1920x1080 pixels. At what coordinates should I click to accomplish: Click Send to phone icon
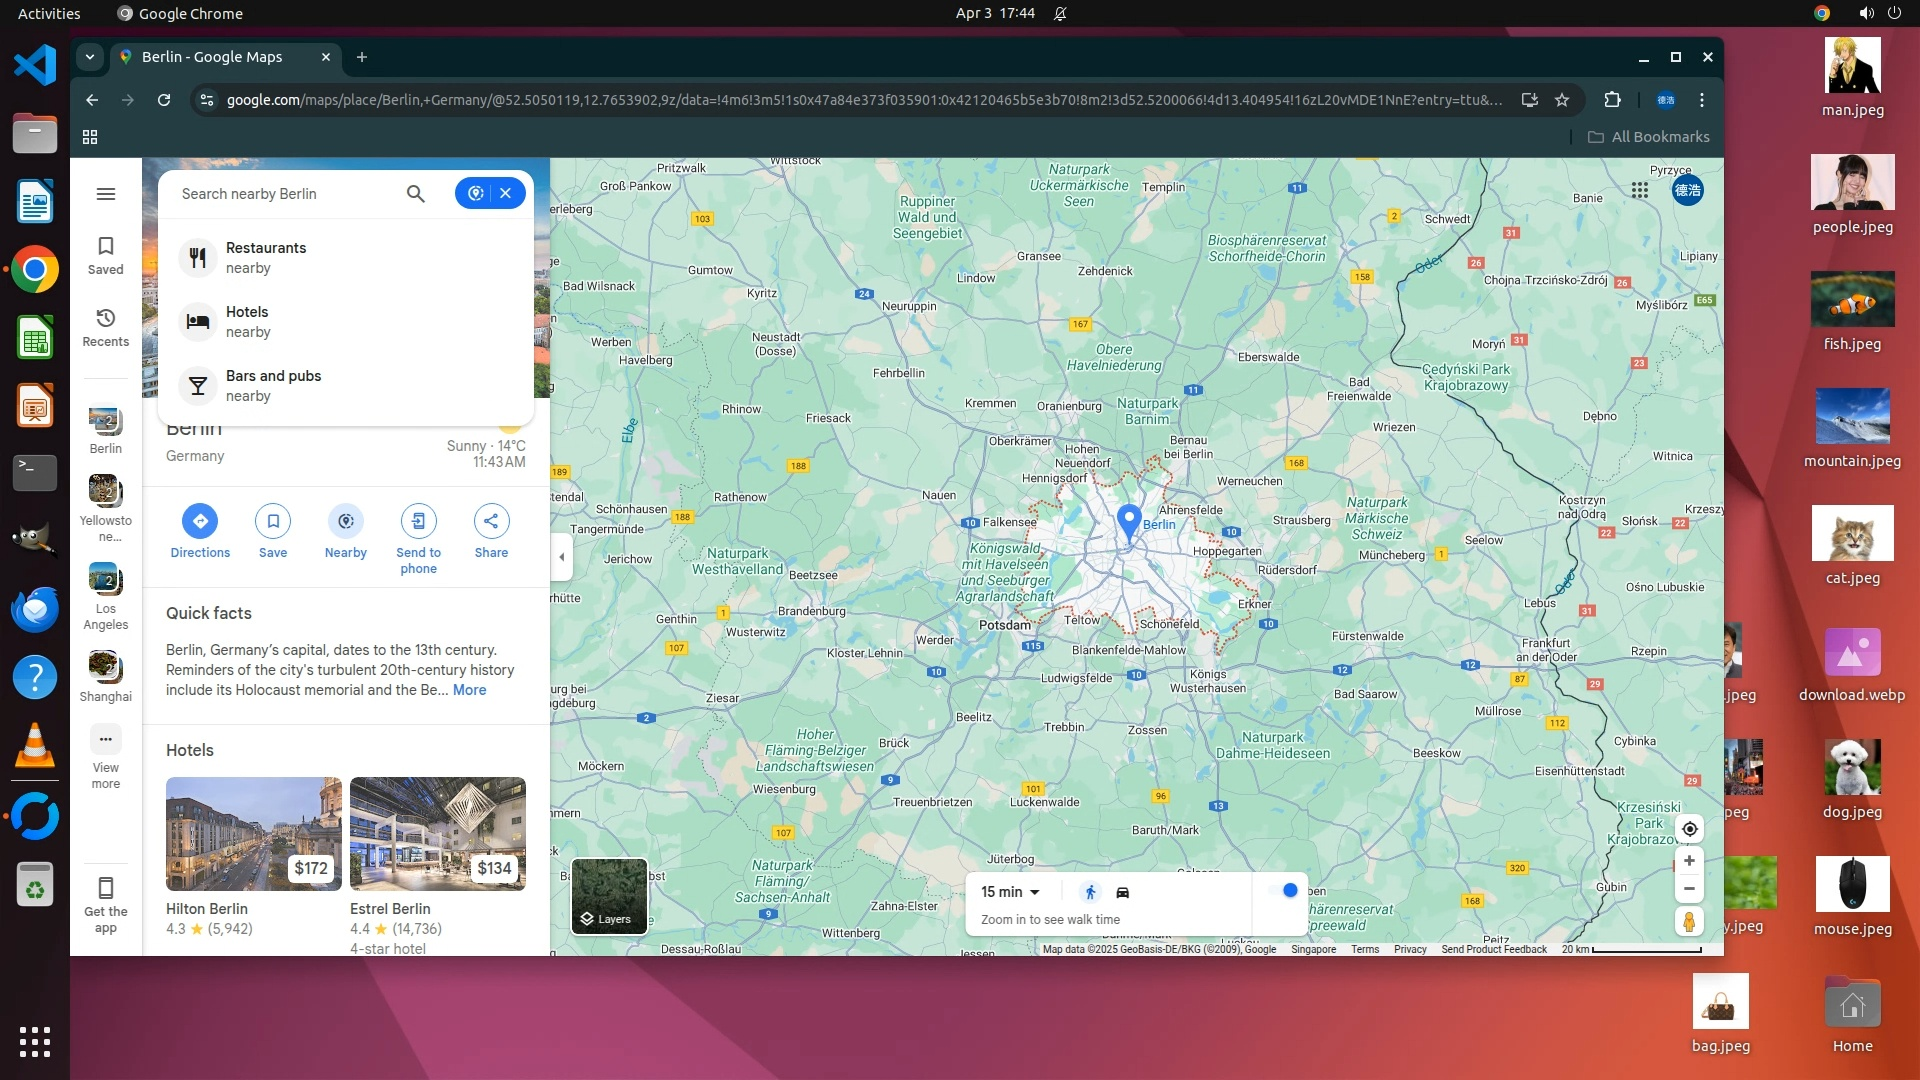pos(418,521)
